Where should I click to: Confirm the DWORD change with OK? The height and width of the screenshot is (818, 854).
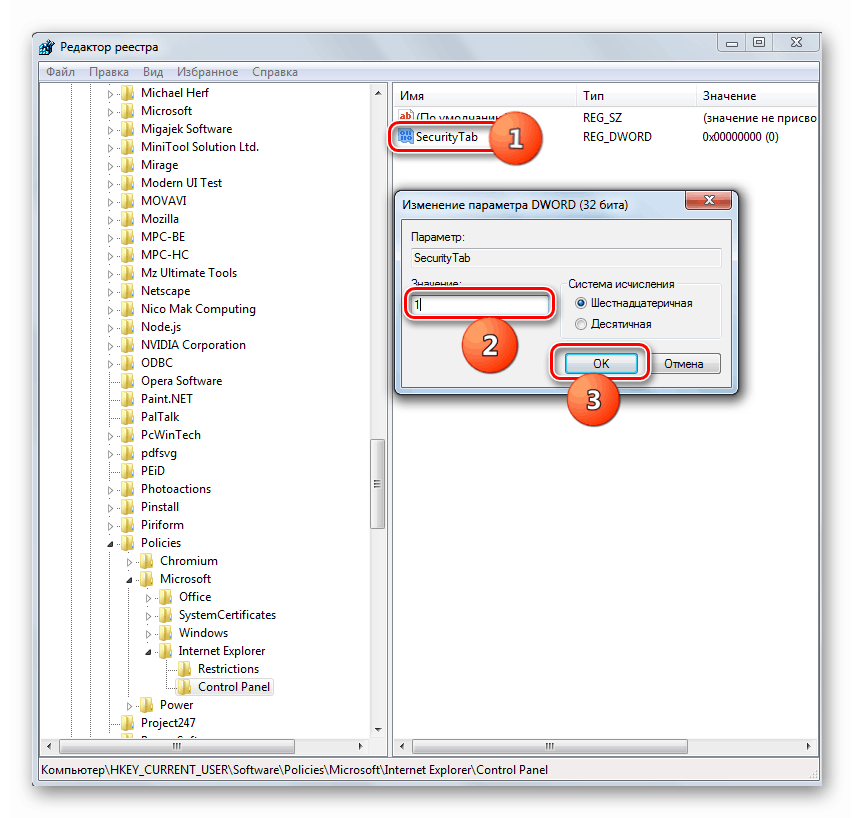point(601,363)
